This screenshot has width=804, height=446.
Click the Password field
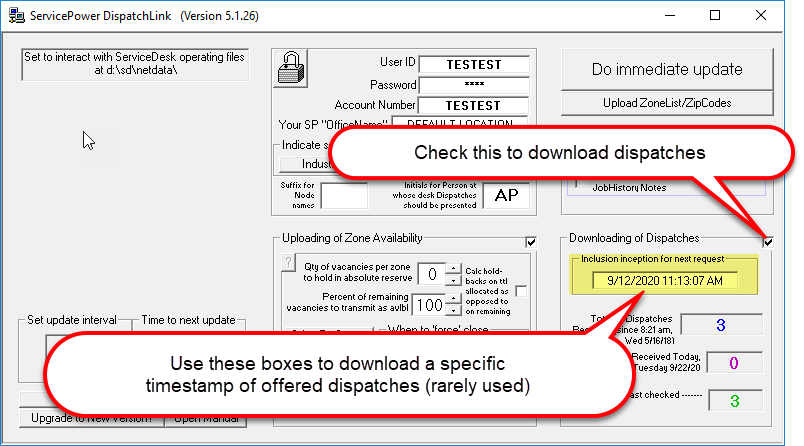[x=474, y=85]
